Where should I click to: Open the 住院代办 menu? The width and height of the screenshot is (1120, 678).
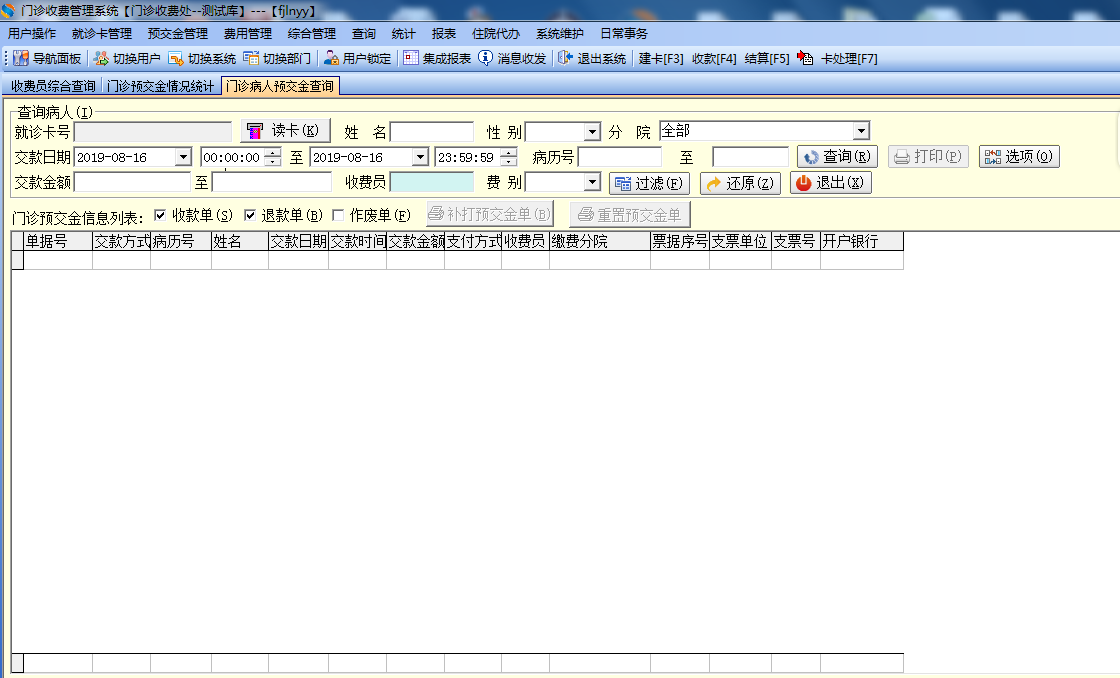[x=496, y=34]
